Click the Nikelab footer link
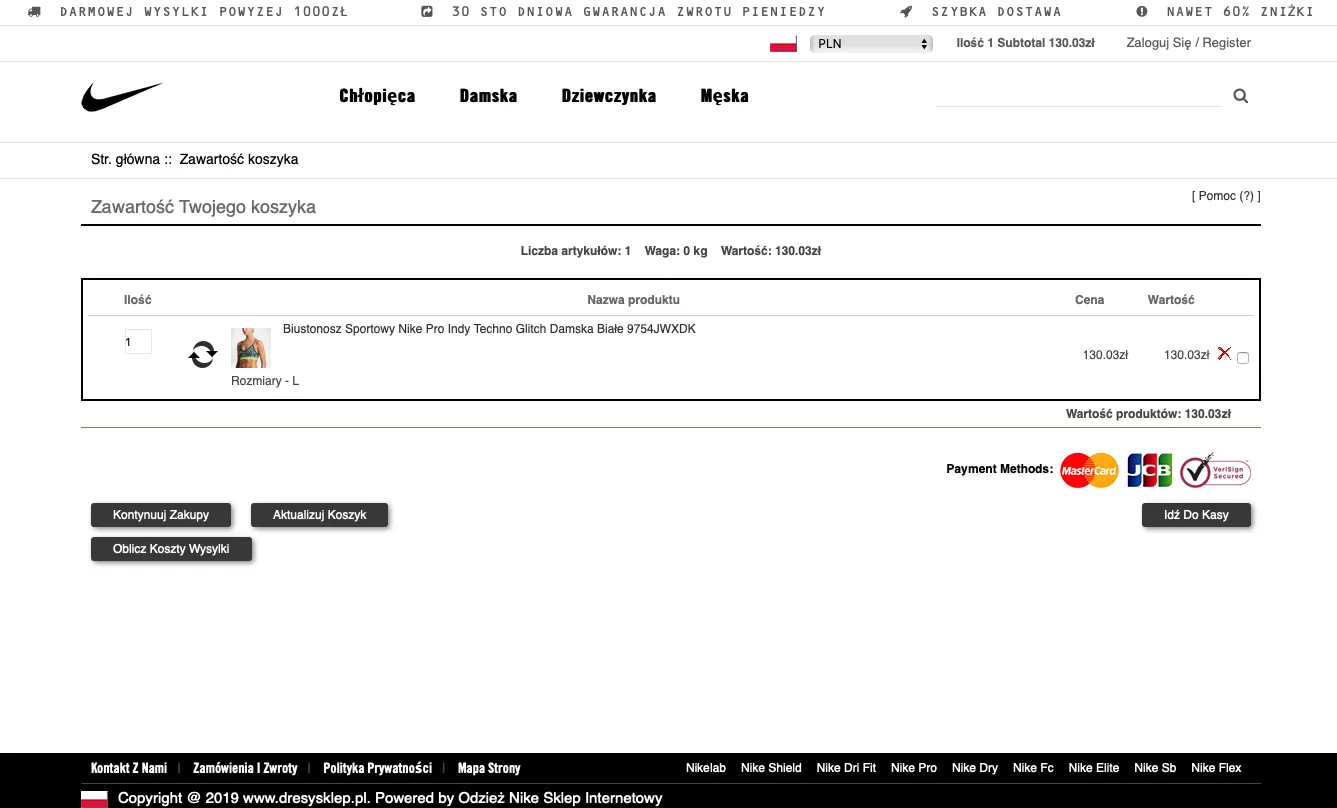Screen dimensions: 1337x808 706,768
